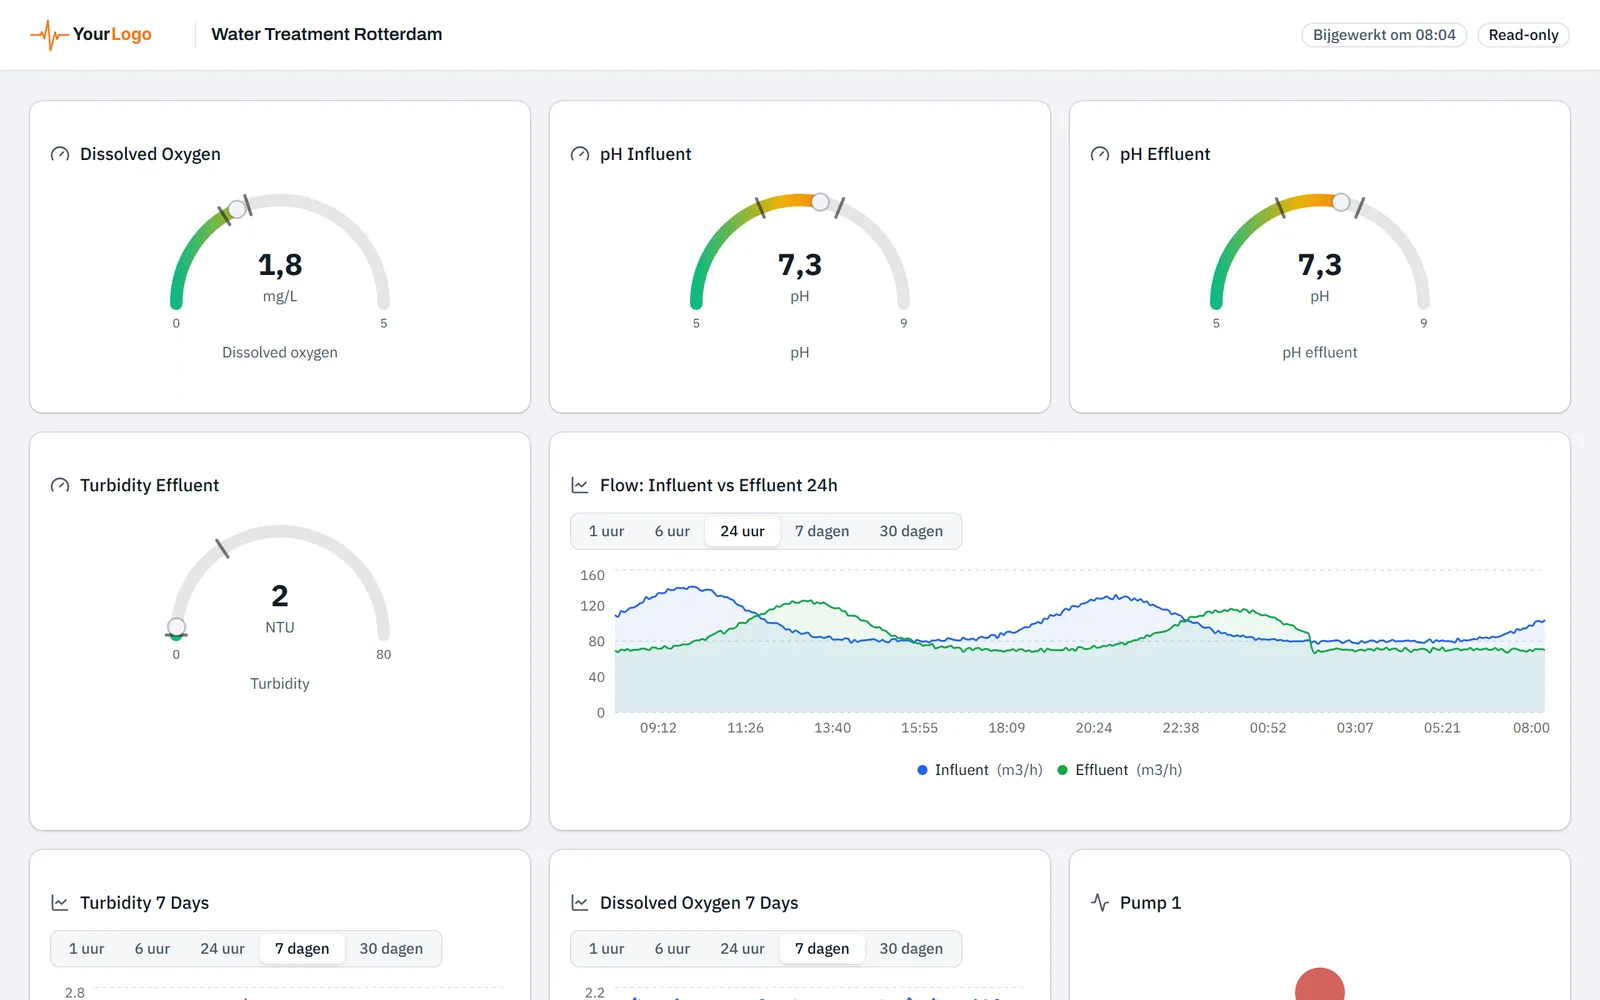
Task: Click the gauge icon beside pH Effluent
Action: coord(1100,154)
